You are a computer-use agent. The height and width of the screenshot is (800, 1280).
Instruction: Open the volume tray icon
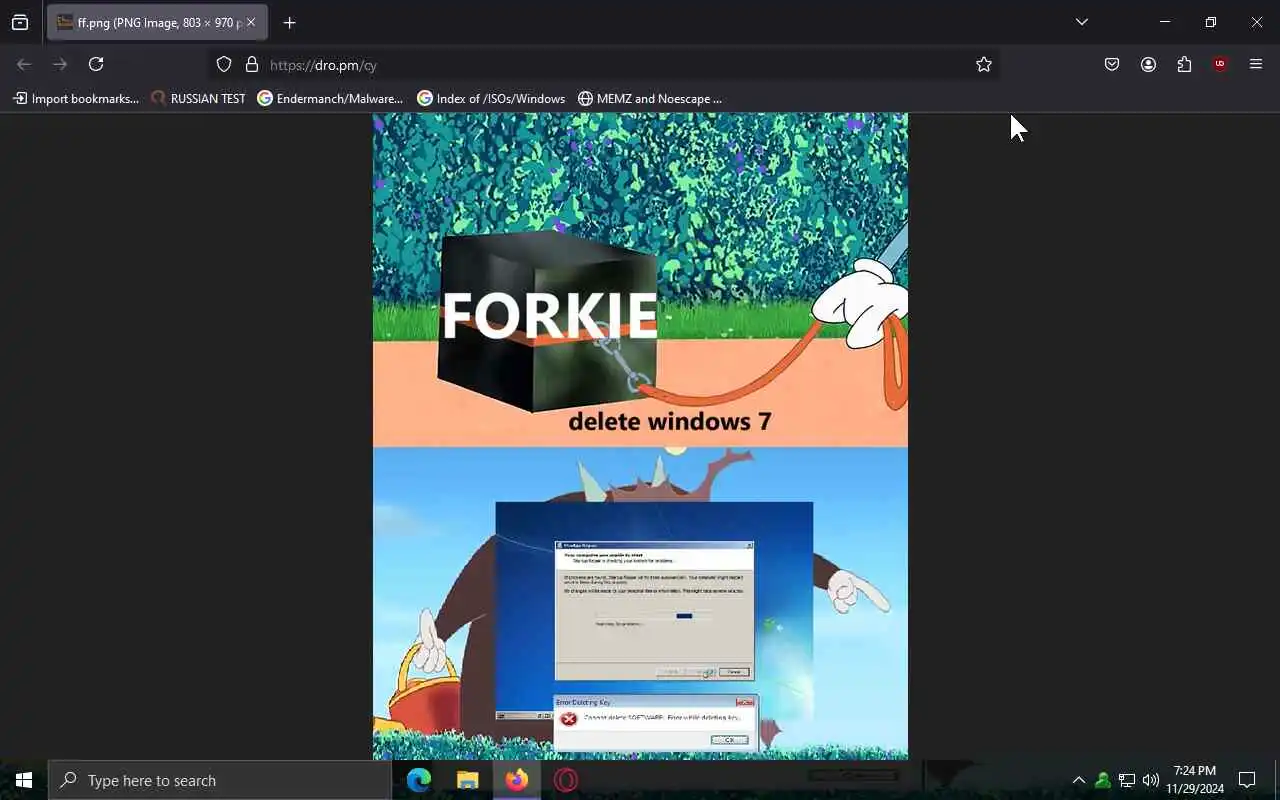pos(1151,780)
